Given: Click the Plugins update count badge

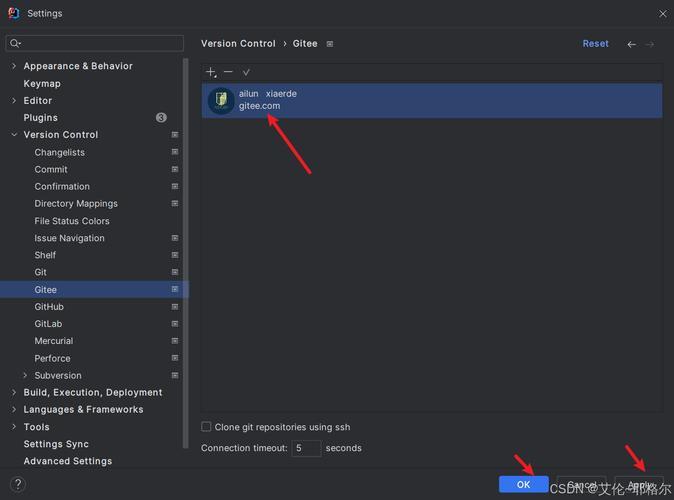Looking at the screenshot, I should pos(161,118).
